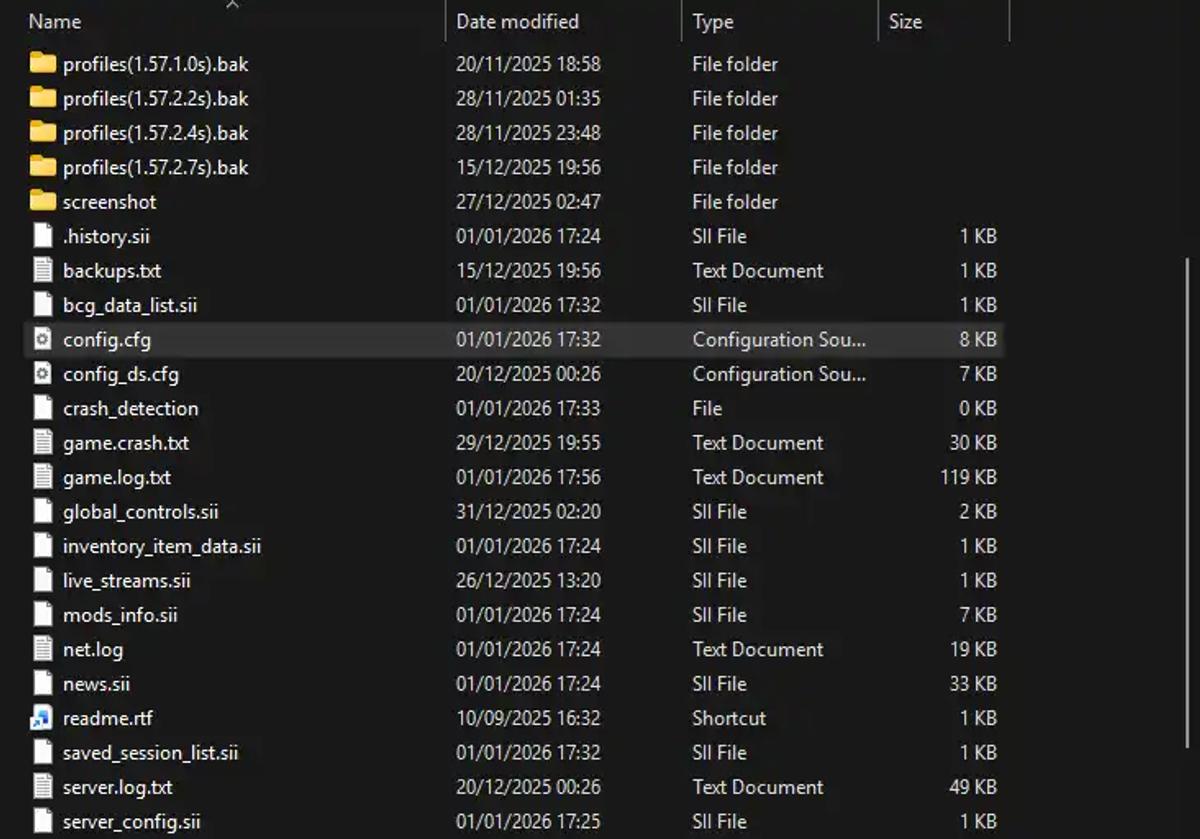Click the config.cfg gear file icon
The height and width of the screenshot is (839, 1200).
pyautogui.click(x=42, y=339)
